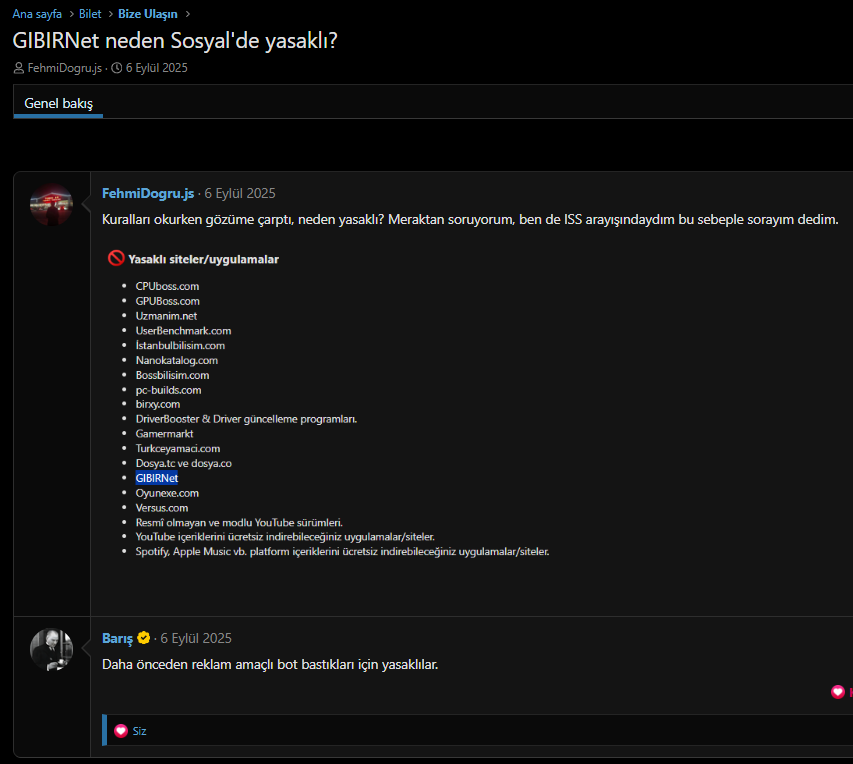Click the Yasaklı siteler/uygulamalar heading
This screenshot has width=853, height=764.
pos(203,260)
